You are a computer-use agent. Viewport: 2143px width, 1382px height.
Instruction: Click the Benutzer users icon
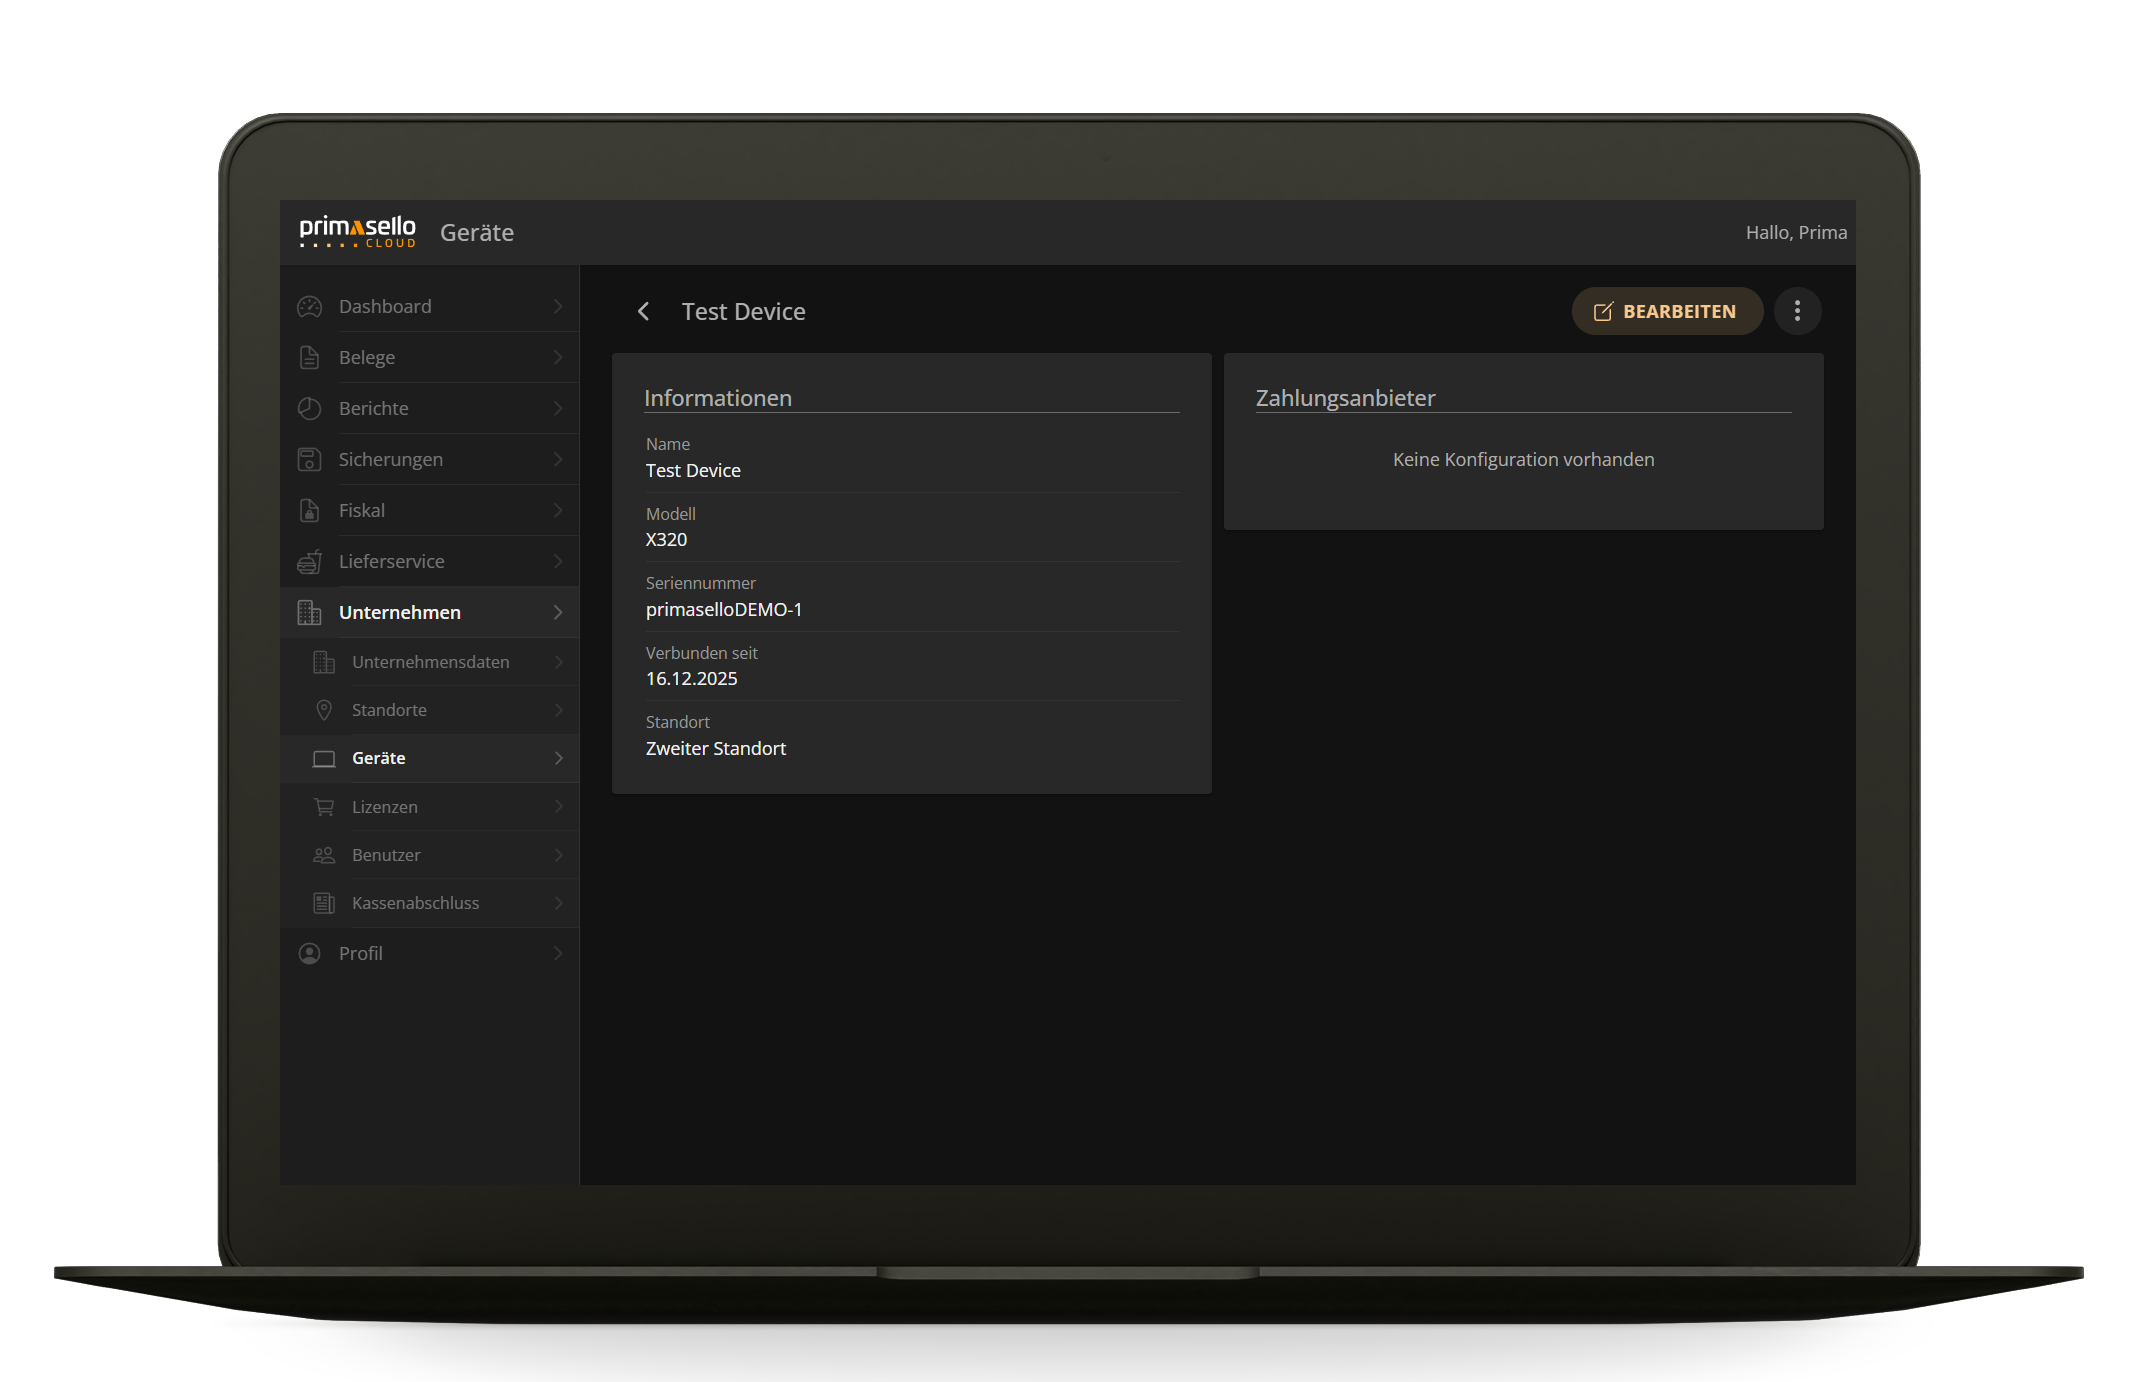pyautogui.click(x=324, y=854)
